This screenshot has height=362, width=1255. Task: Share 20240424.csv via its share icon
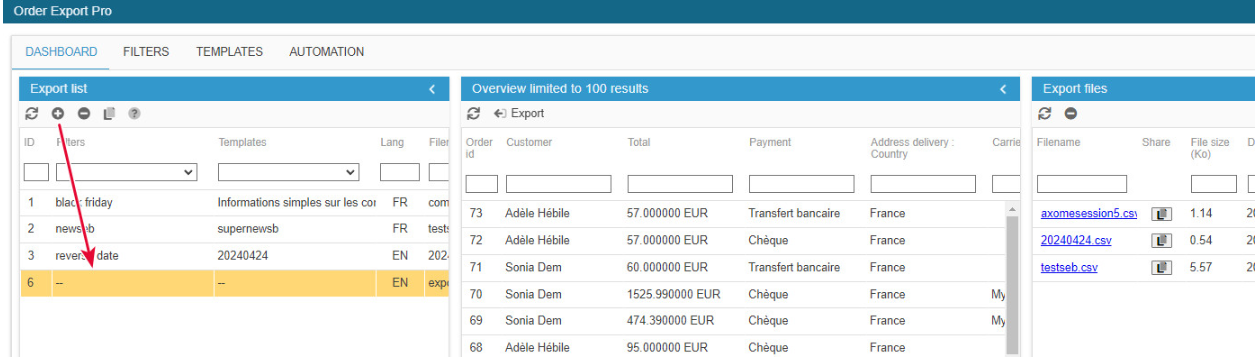1161,241
